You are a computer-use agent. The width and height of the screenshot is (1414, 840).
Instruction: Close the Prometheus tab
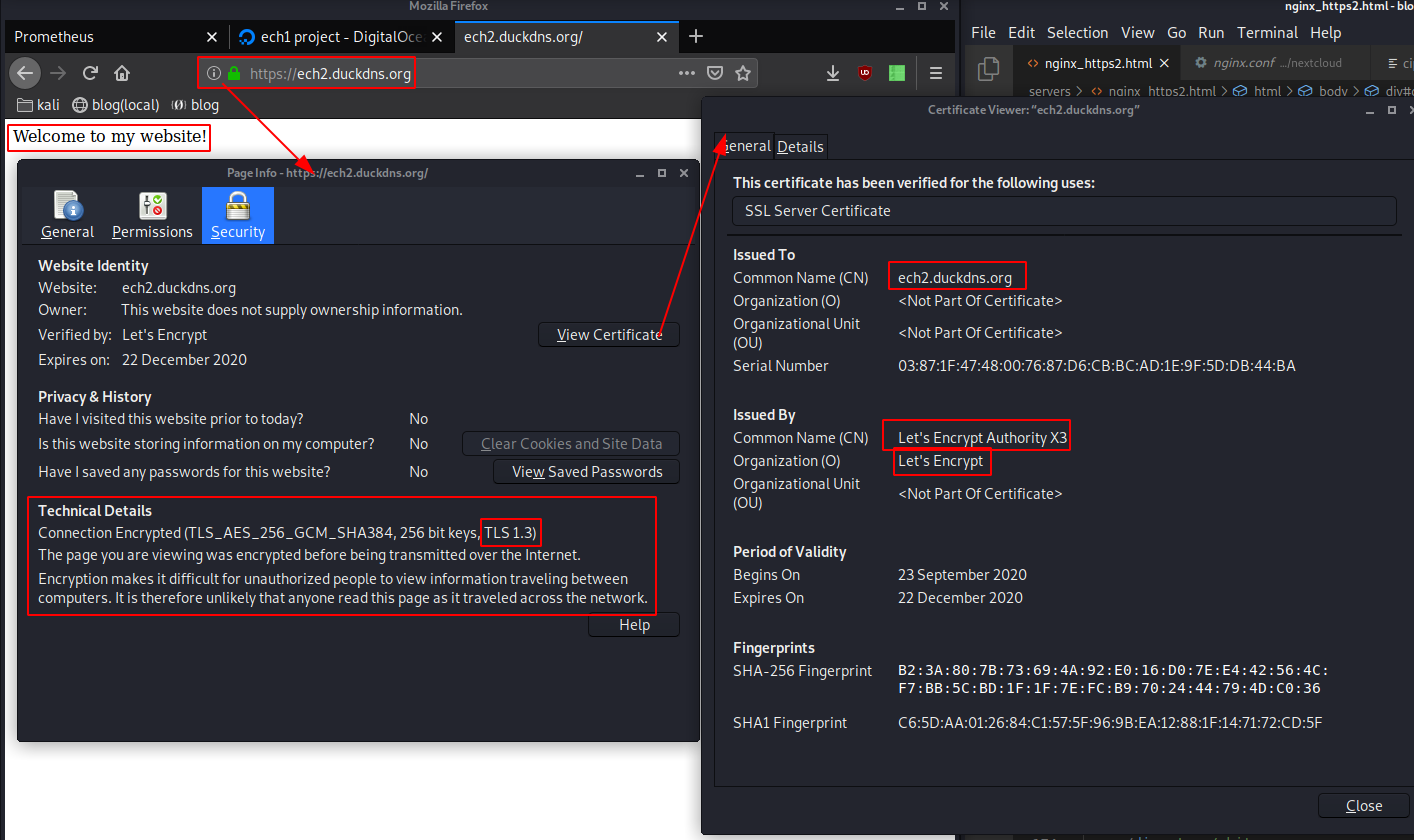(x=211, y=37)
